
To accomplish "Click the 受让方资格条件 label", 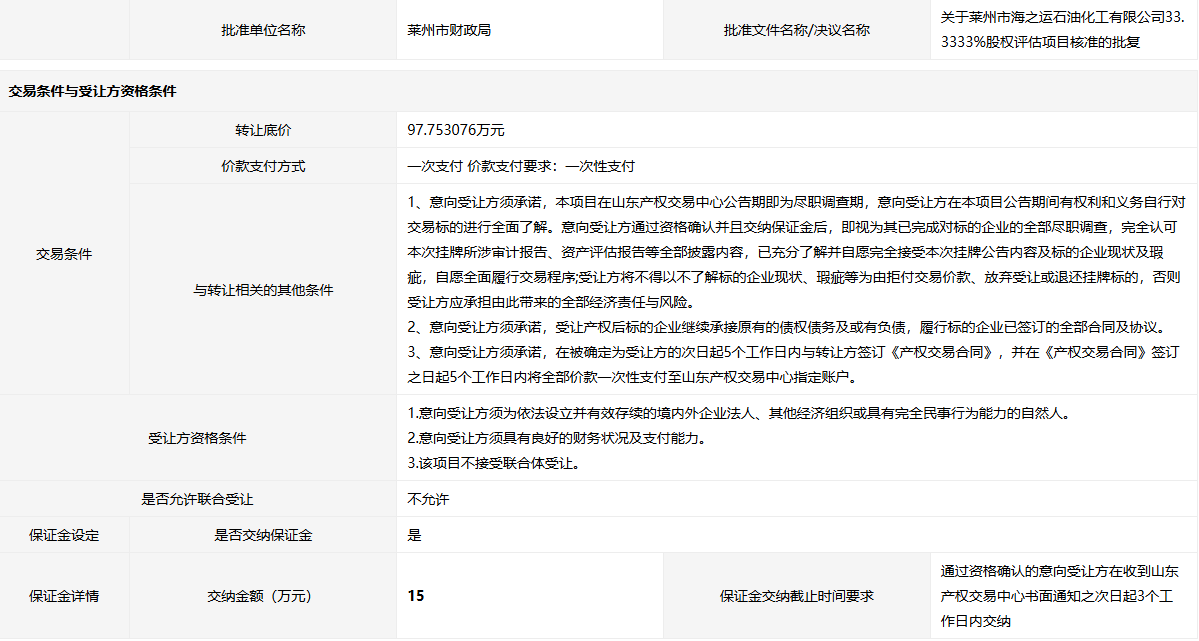I will tap(197, 438).
